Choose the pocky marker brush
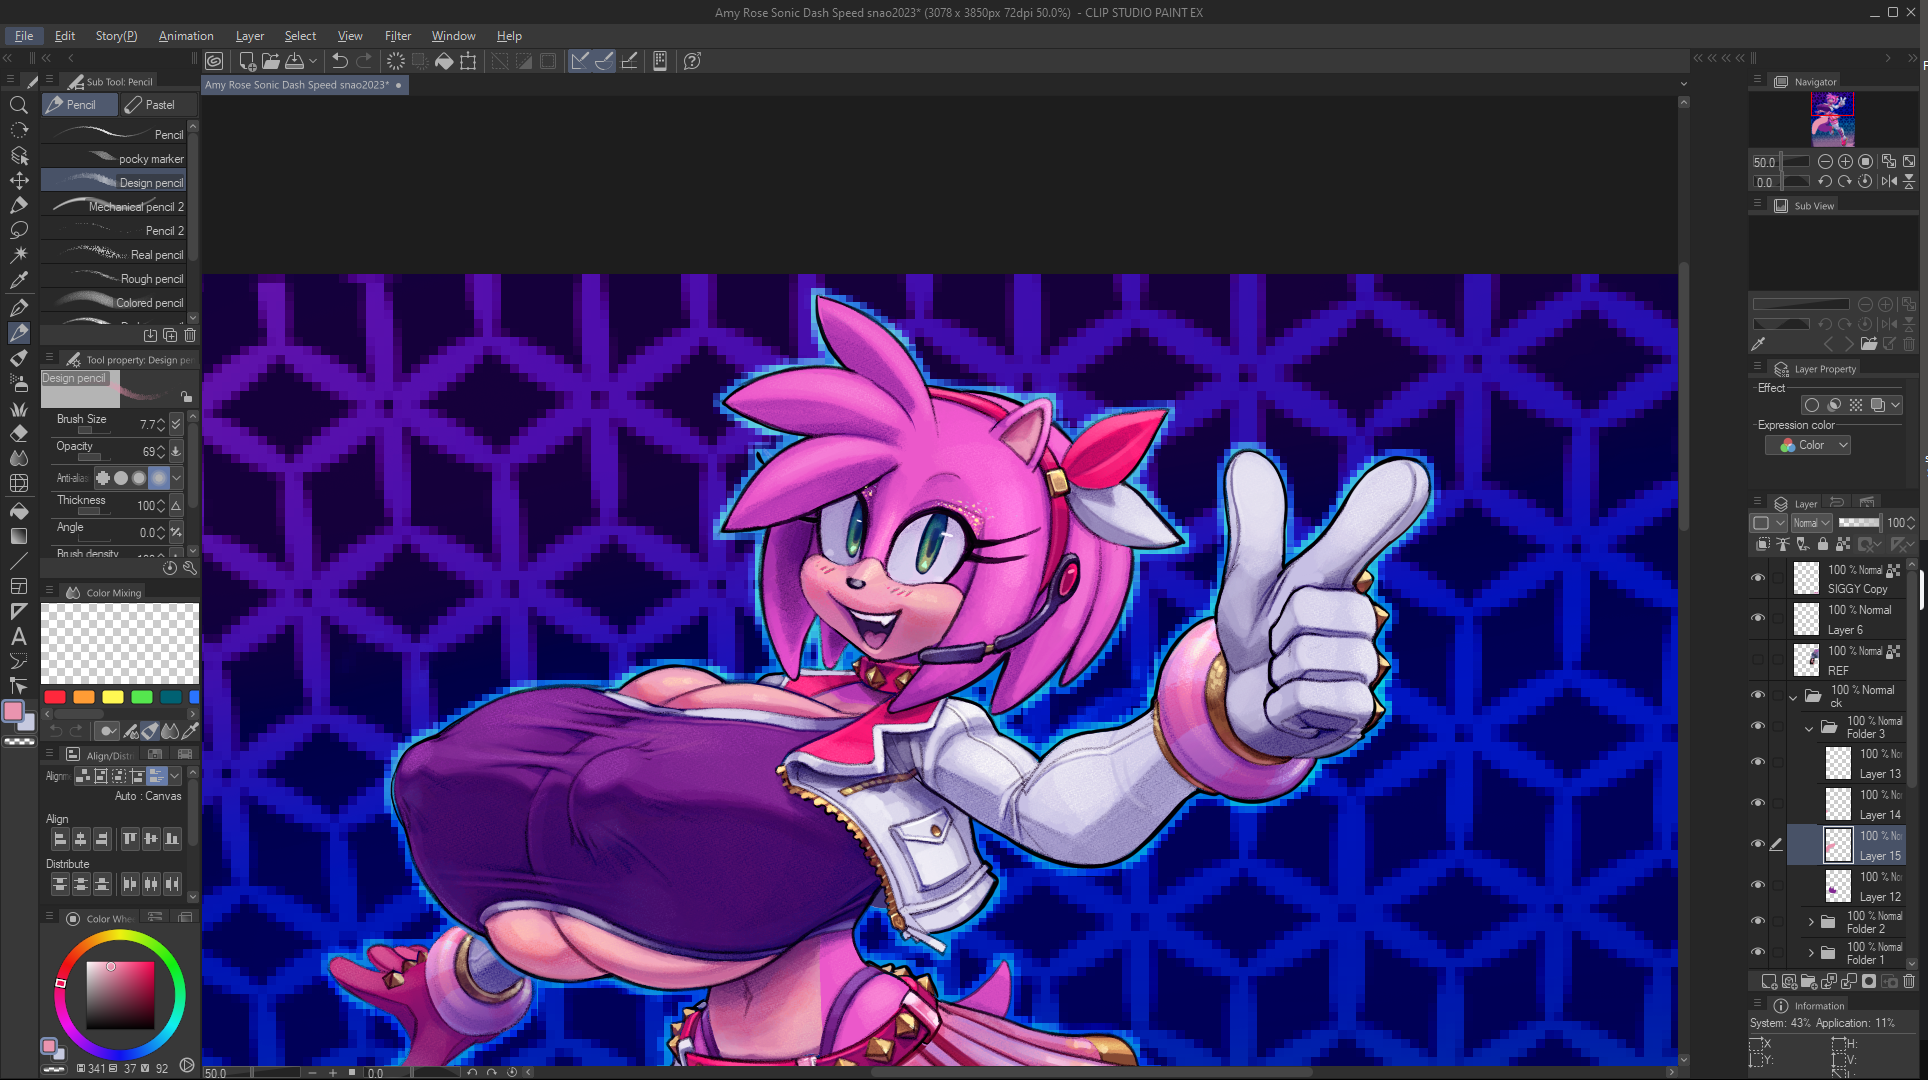Viewport: 1928px width, 1080px height. 114,159
